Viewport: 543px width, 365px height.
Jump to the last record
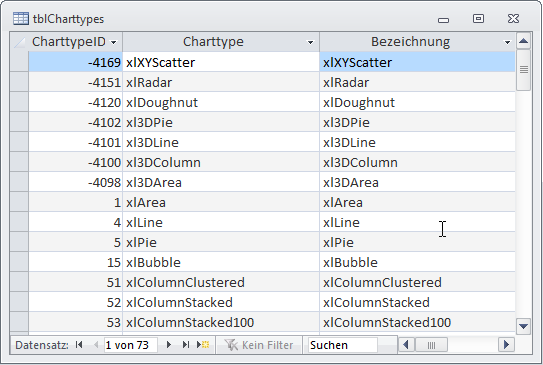186,345
